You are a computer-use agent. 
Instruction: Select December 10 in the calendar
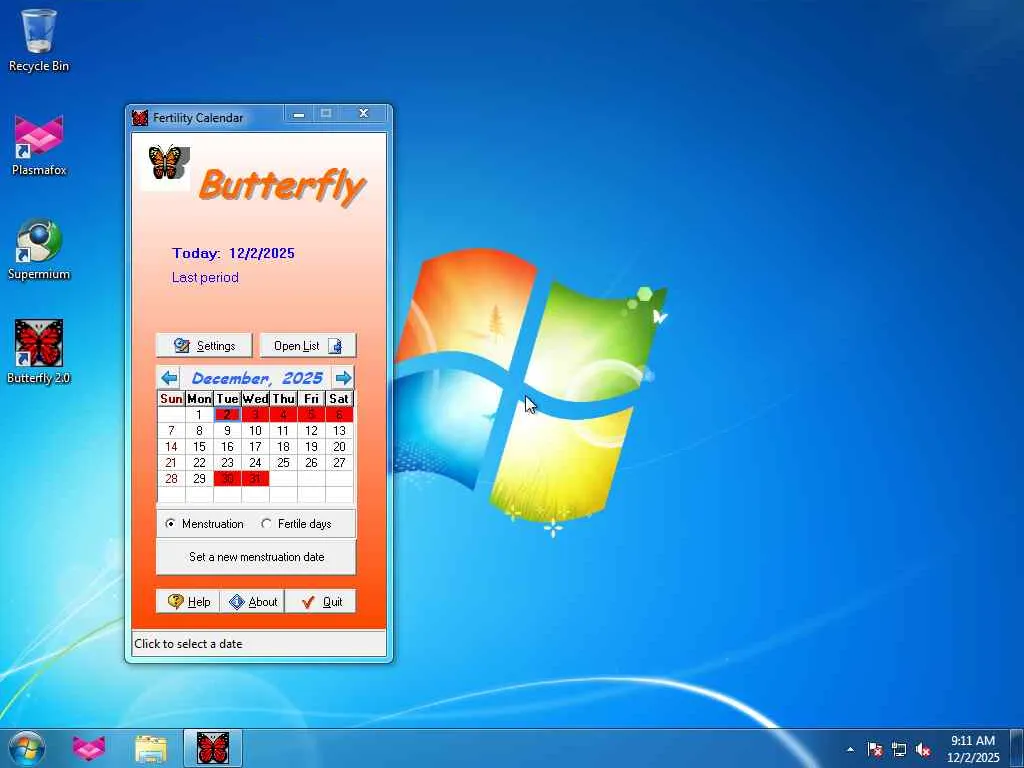click(x=255, y=430)
